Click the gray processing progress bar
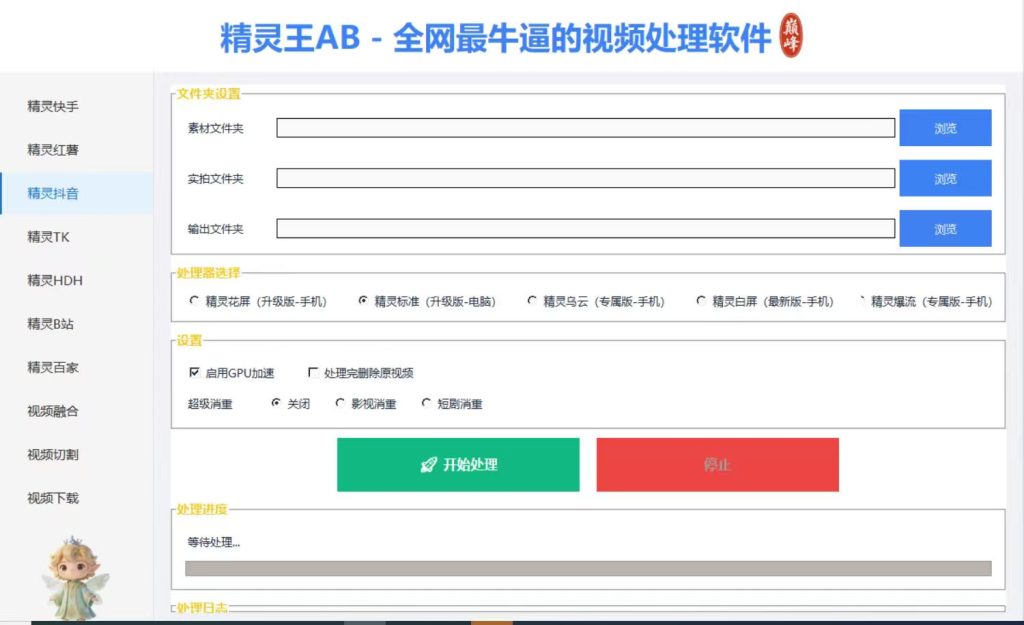Image resolution: width=1024 pixels, height=625 pixels. pyautogui.click(x=588, y=568)
